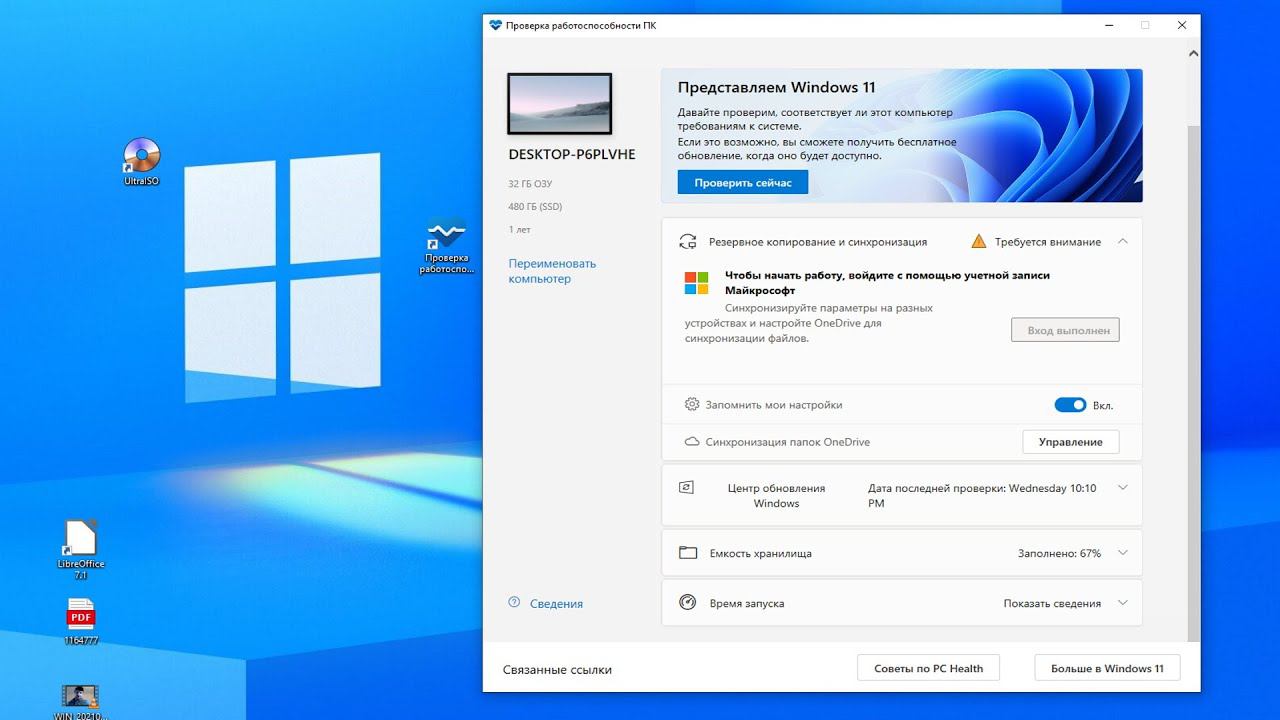Screen dimensions: 1280x720
Task: Click the startup time gauge icon
Action: 687,603
